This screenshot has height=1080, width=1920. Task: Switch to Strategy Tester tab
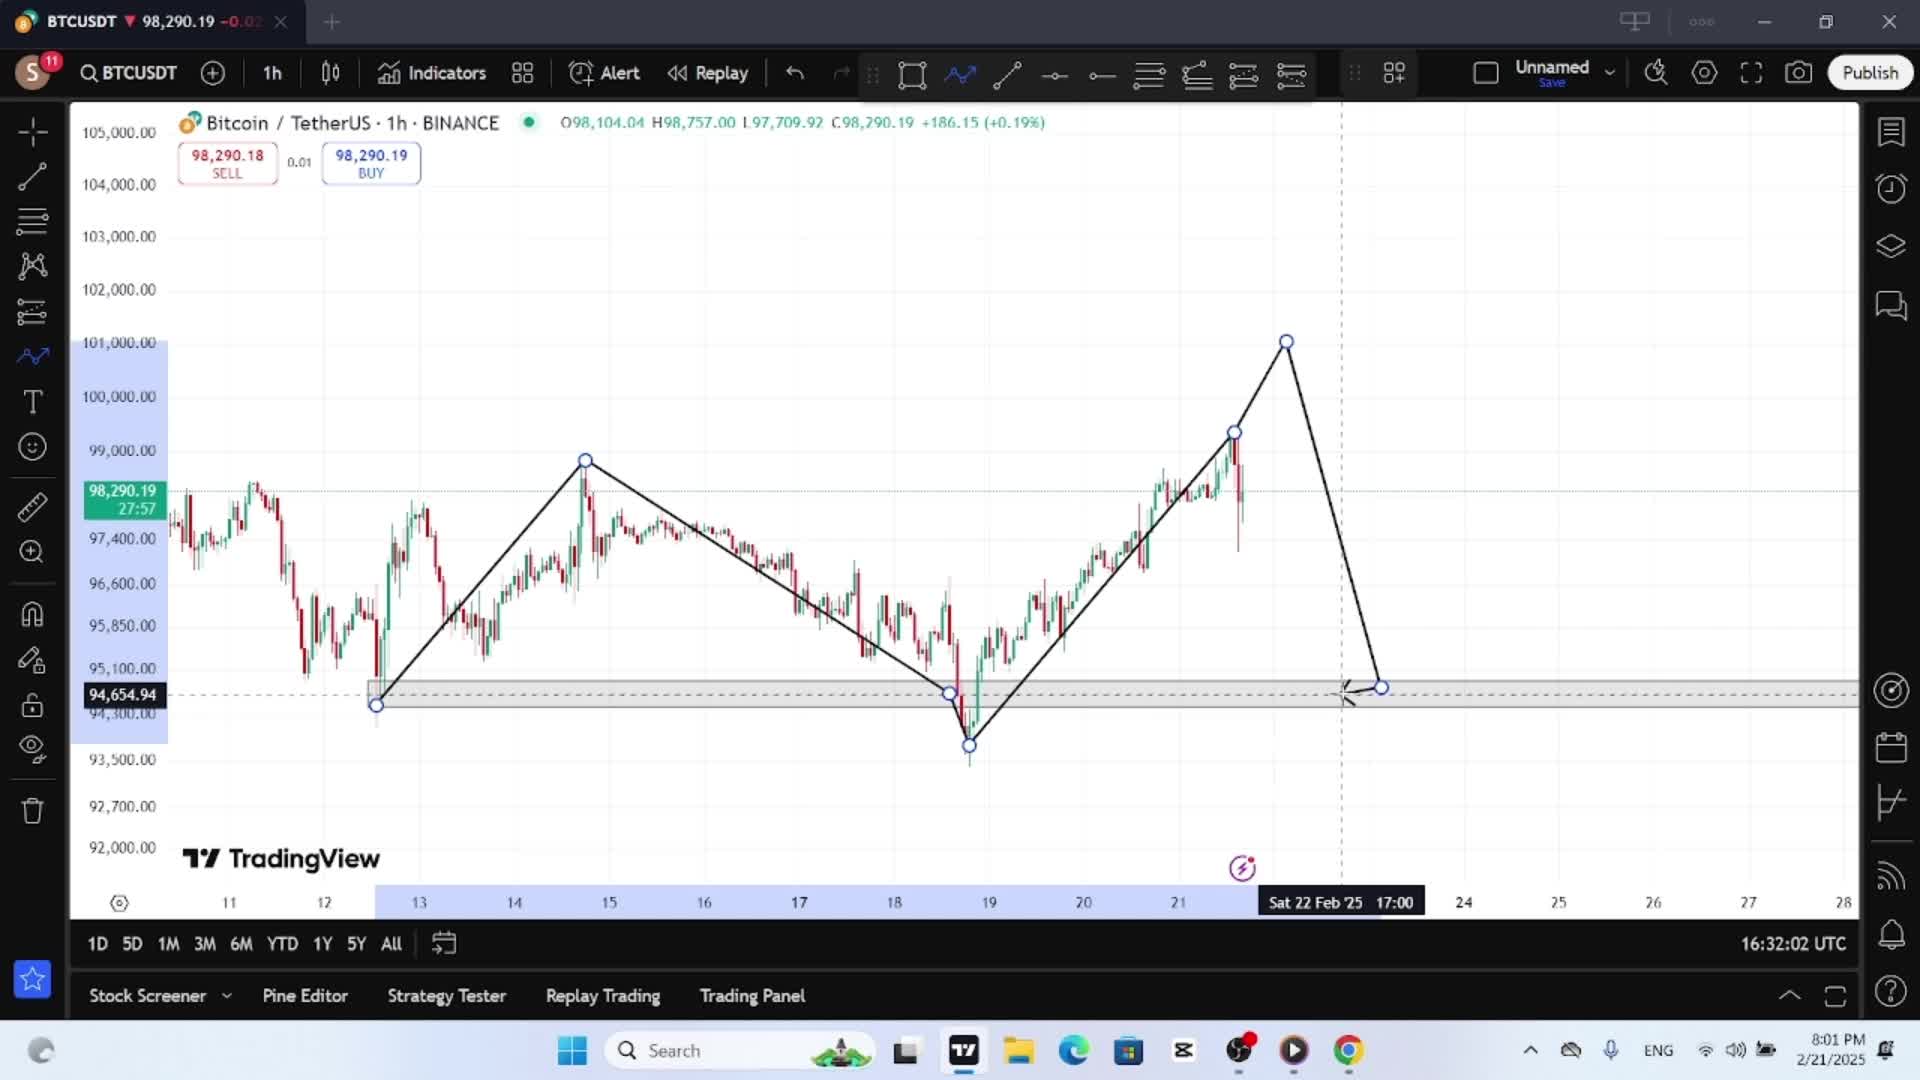pos(446,996)
